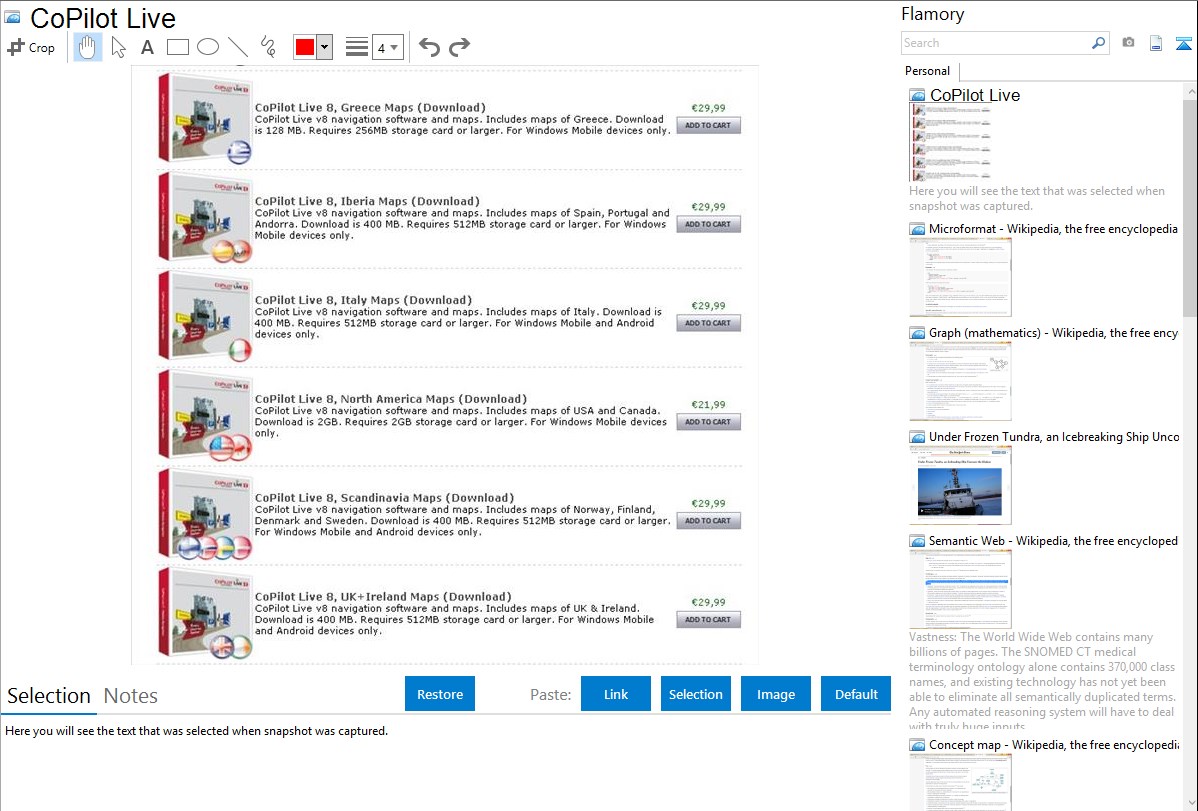Click icon next to Microformat snapshot entry
1198x811 pixels.
tap(917, 229)
